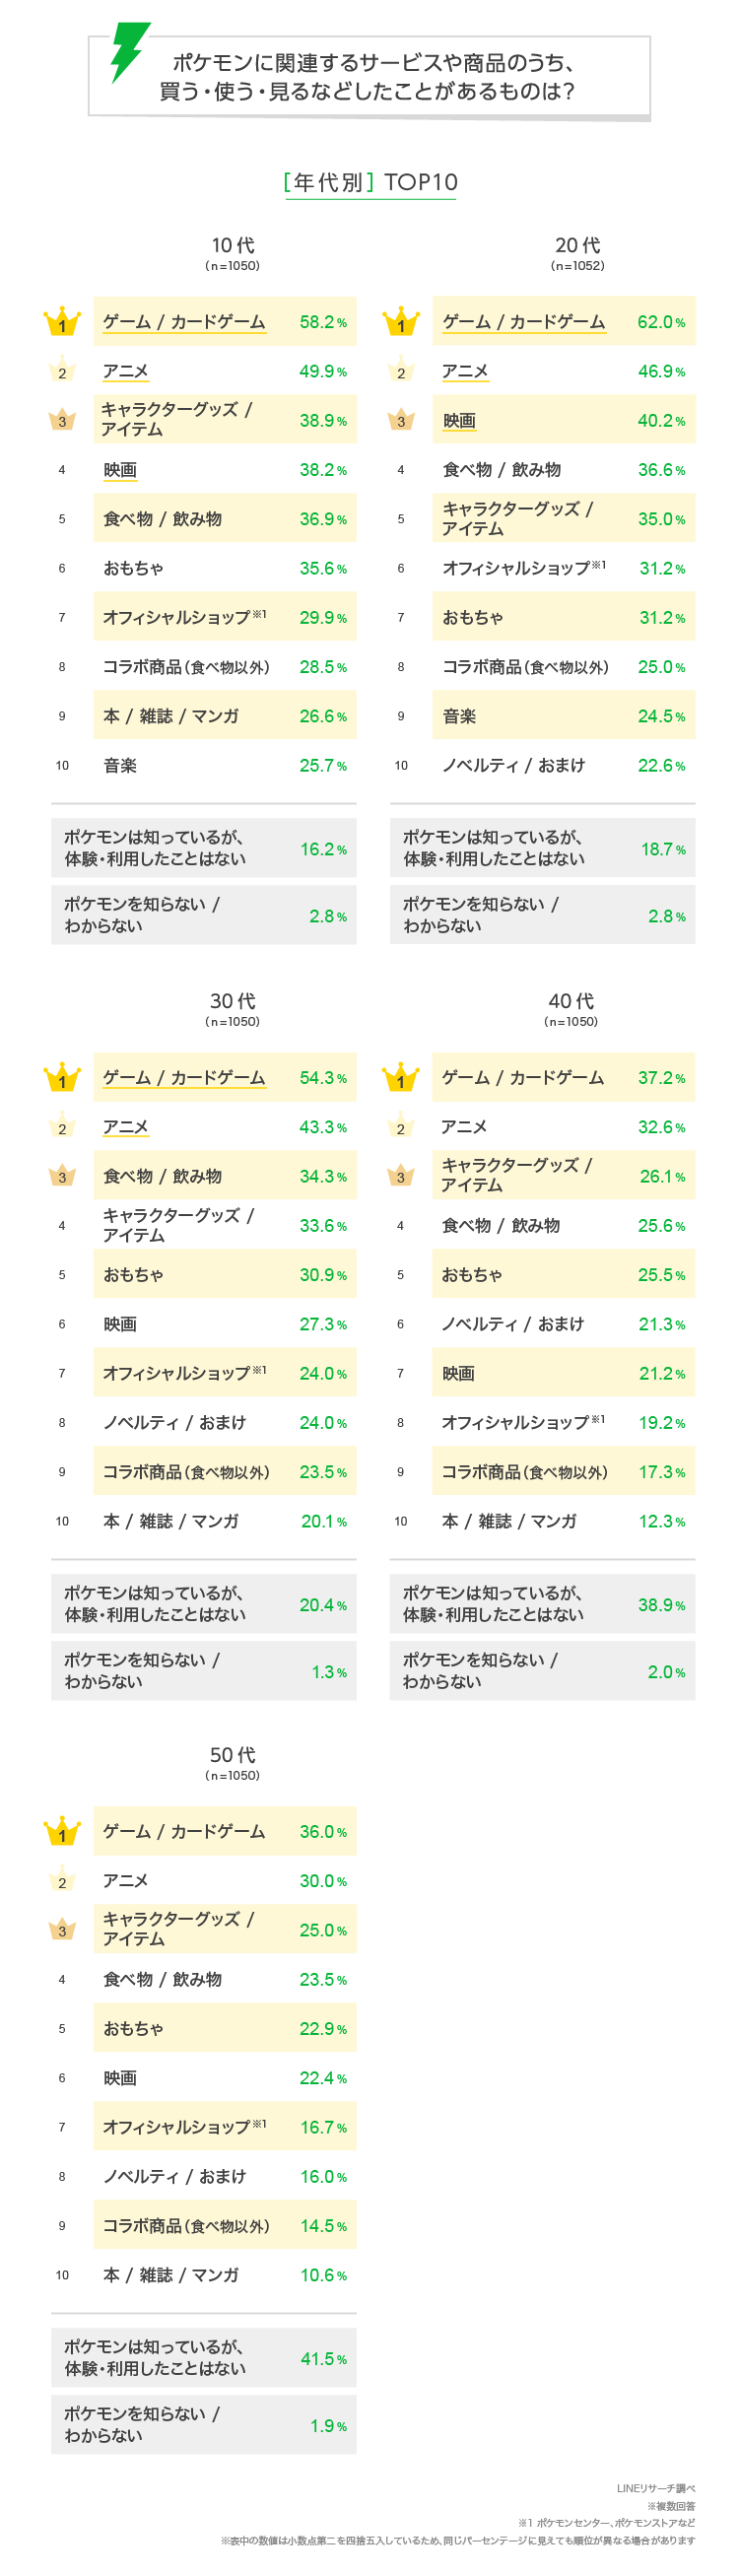Image resolution: width=739 pixels, height=2576 pixels.
Task: Click the bronze rank 3 crown under 50代
Action: (62, 1930)
